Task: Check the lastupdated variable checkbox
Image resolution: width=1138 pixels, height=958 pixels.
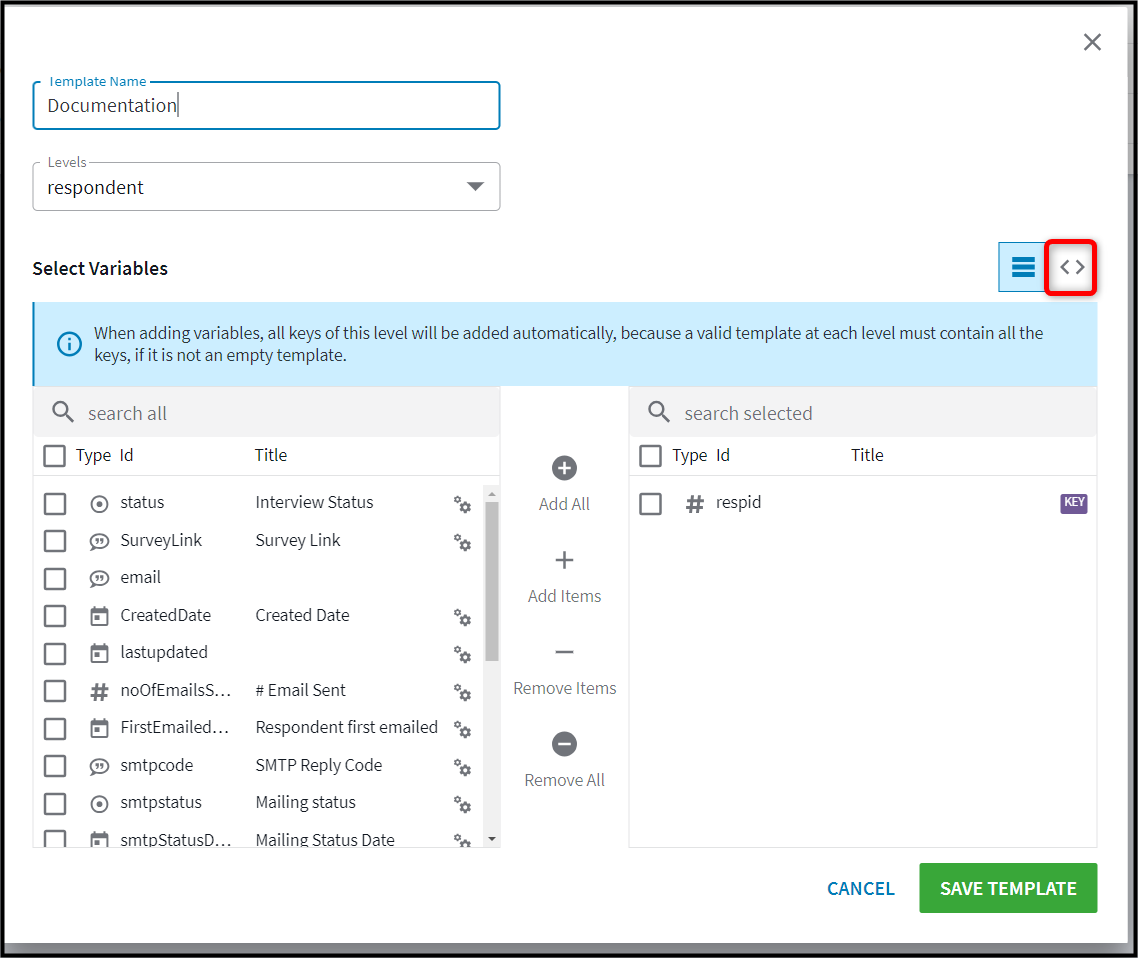Action: (55, 654)
